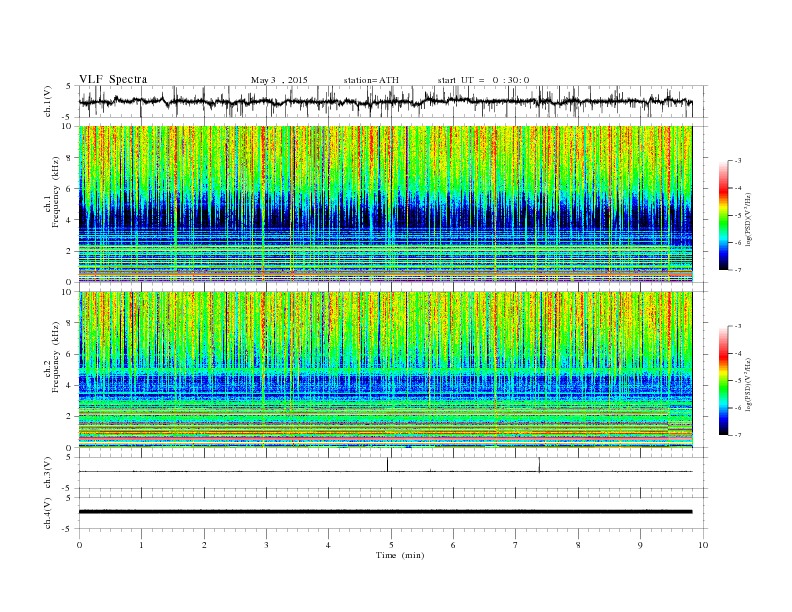Select the "start UT = 0 :30: 0" text

click(483, 80)
